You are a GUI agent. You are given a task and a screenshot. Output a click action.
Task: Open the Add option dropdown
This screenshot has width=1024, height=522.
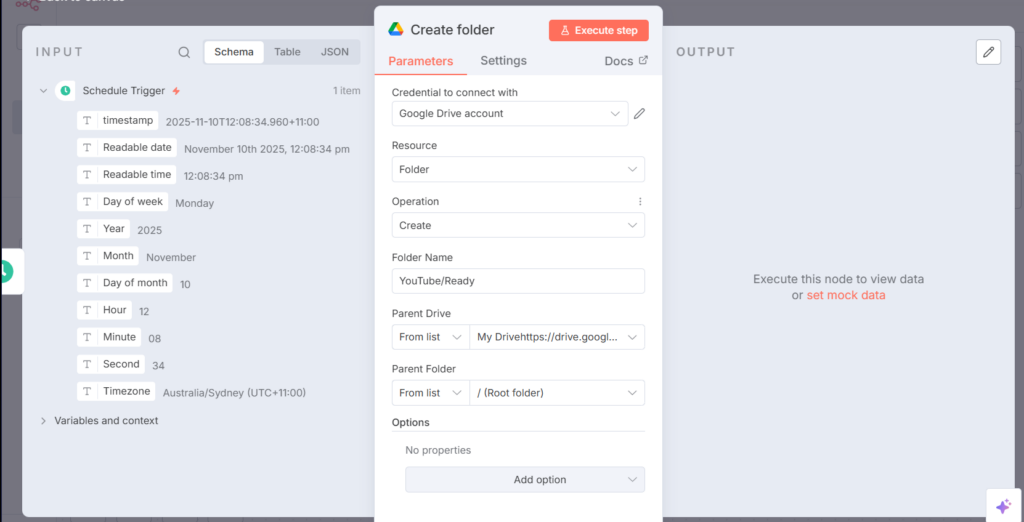pyautogui.click(x=525, y=480)
